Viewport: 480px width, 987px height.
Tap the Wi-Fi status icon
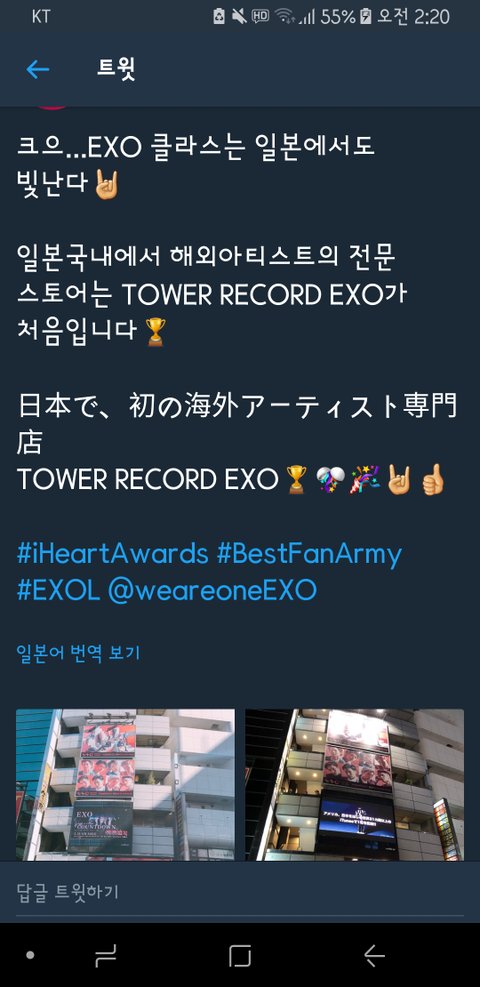(x=285, y=16)
